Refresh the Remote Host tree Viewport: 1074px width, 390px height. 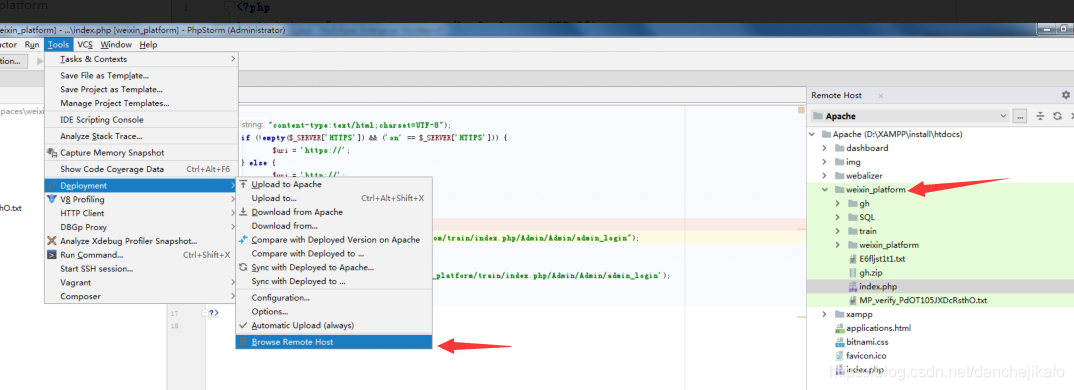[1057, 117]
